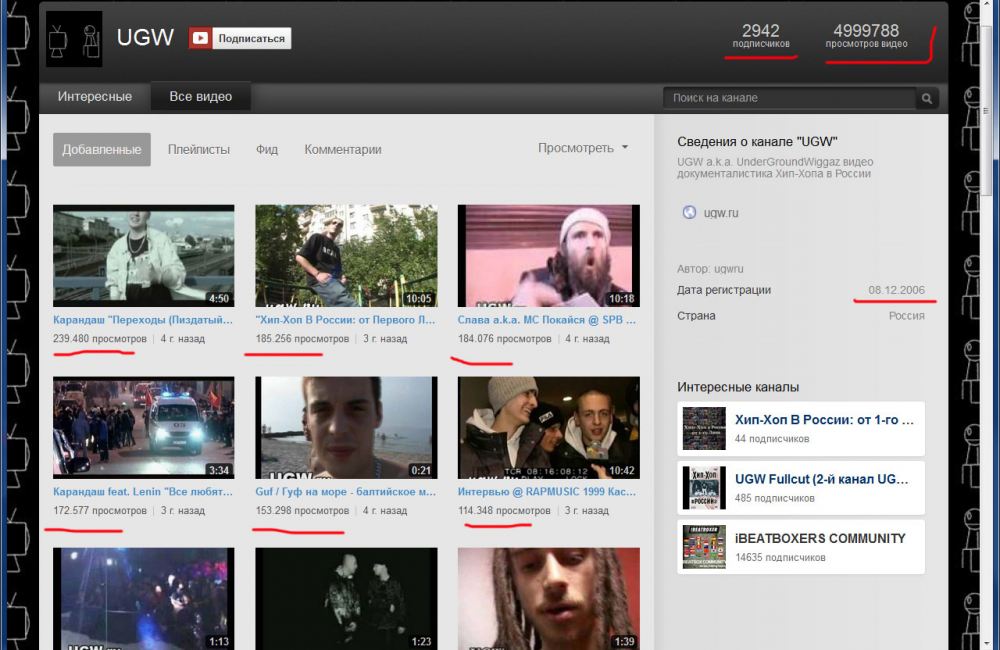Play the 0:21 video thumbnail

(x=346, y=427)
